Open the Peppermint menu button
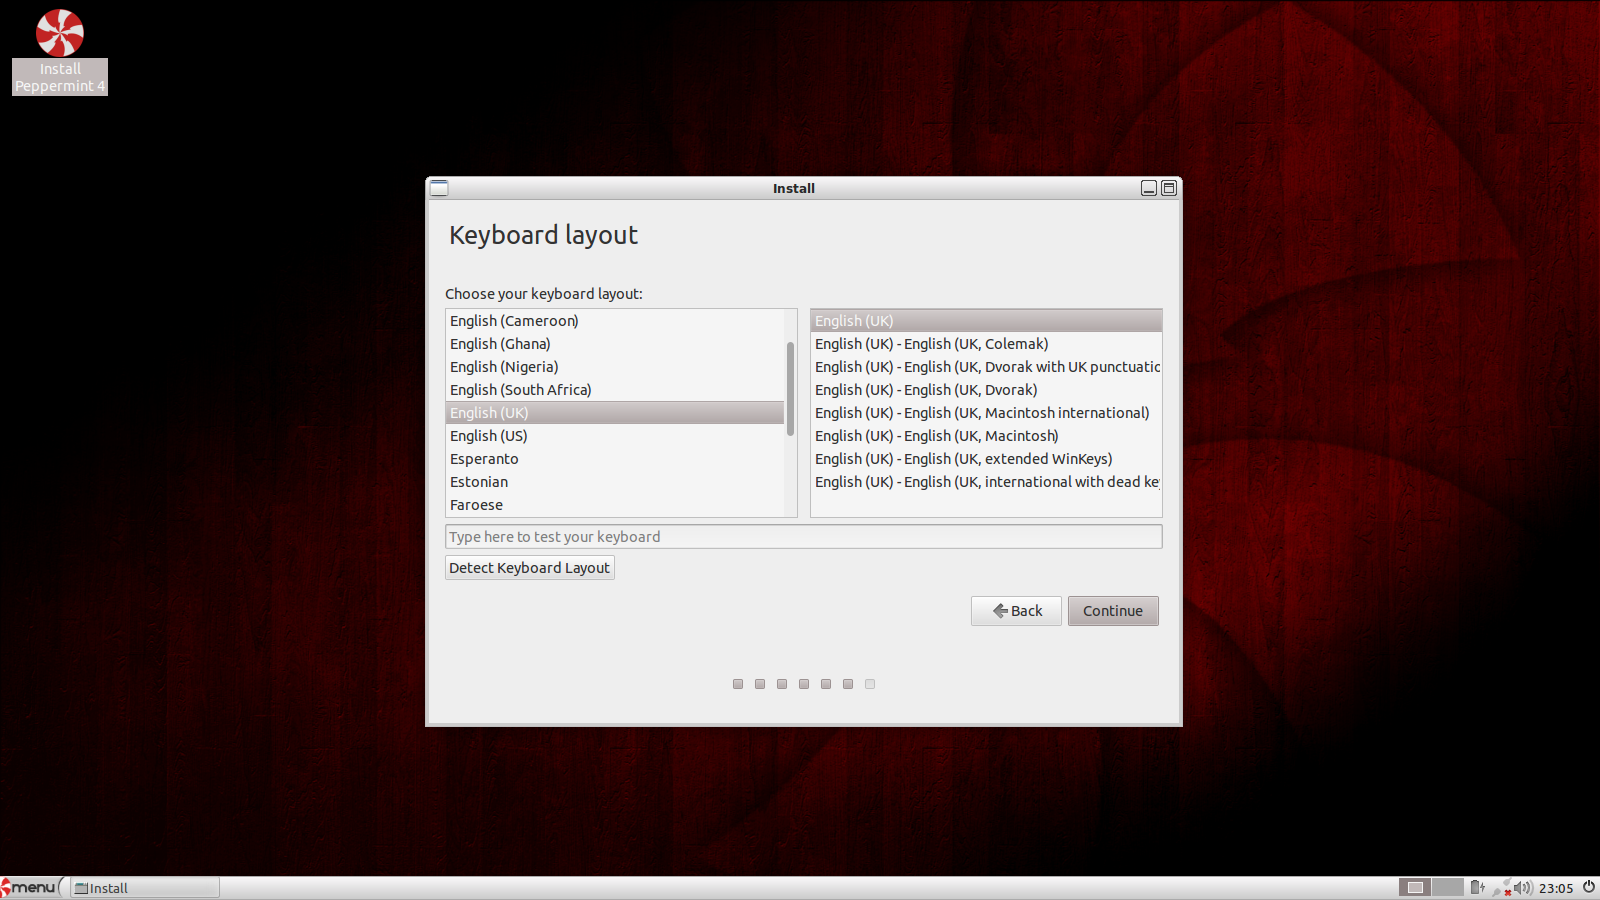1600x900 pixels. [x=30, y=887]
